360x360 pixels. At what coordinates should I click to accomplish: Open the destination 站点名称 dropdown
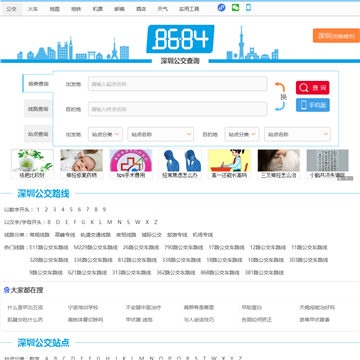pyautogui.click(x=297, y=134)
